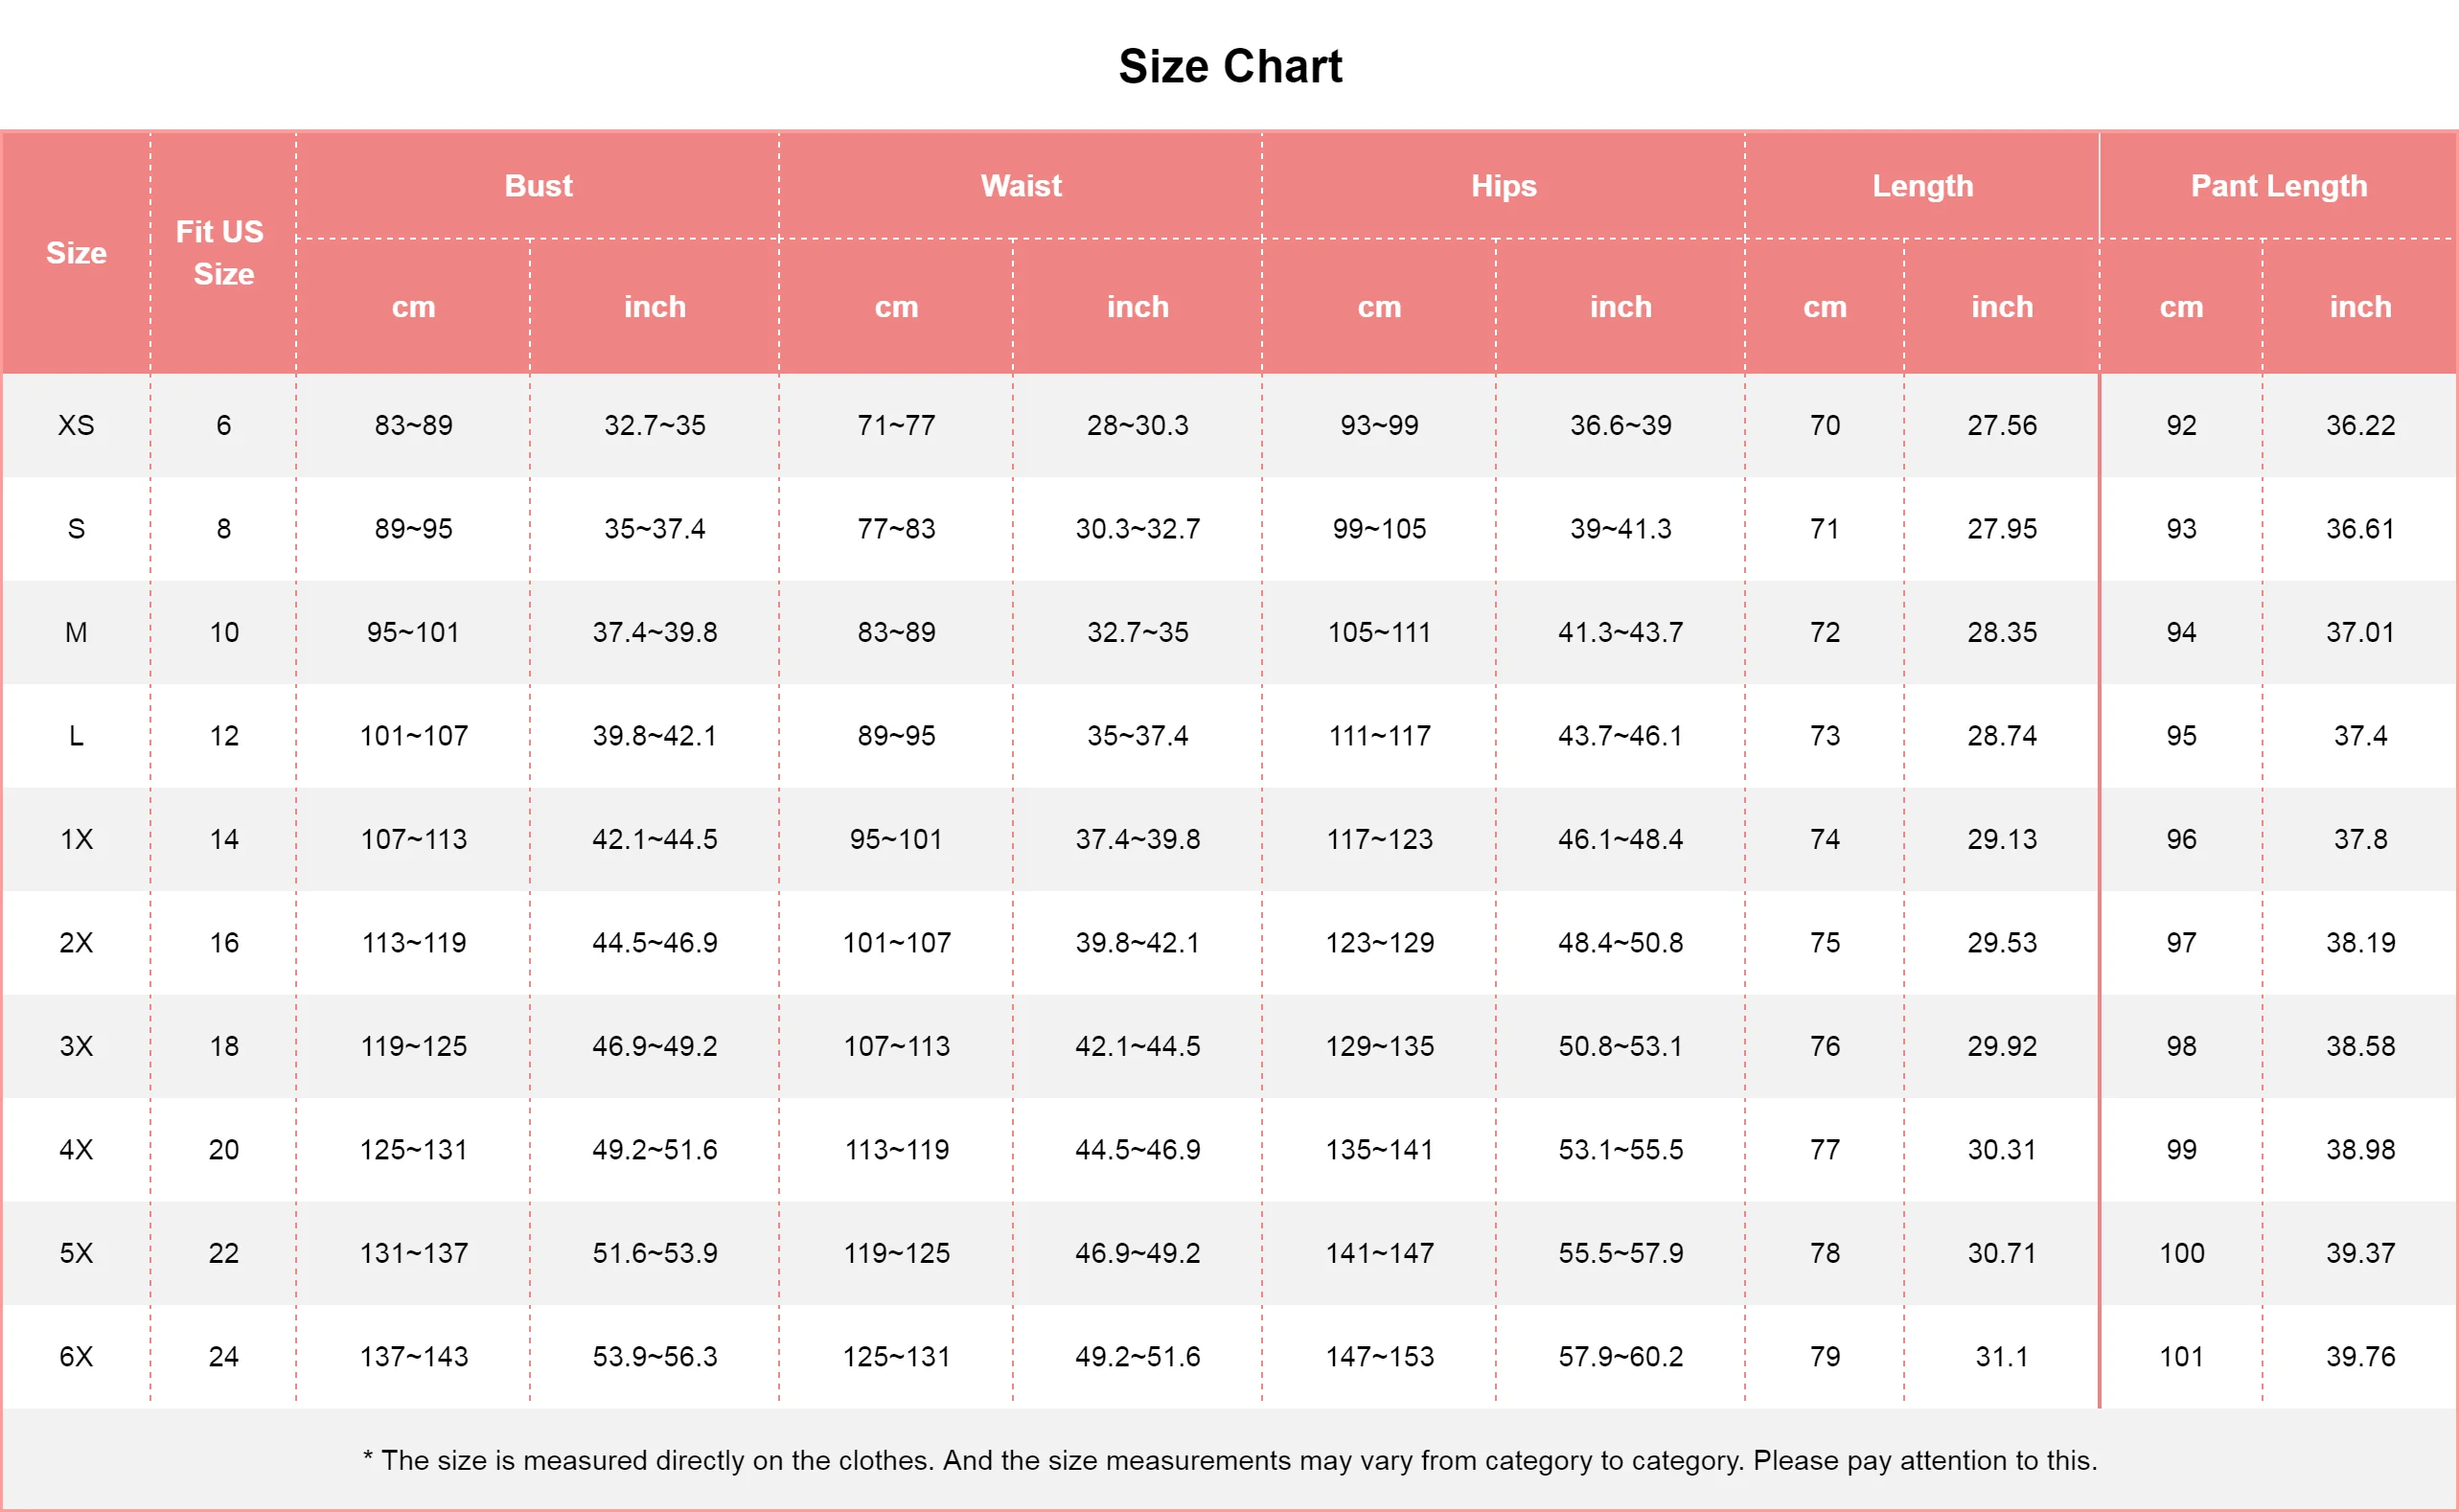2459x1512 pixels.
Task: Select the "XS" size label
Action: [76, 426]
